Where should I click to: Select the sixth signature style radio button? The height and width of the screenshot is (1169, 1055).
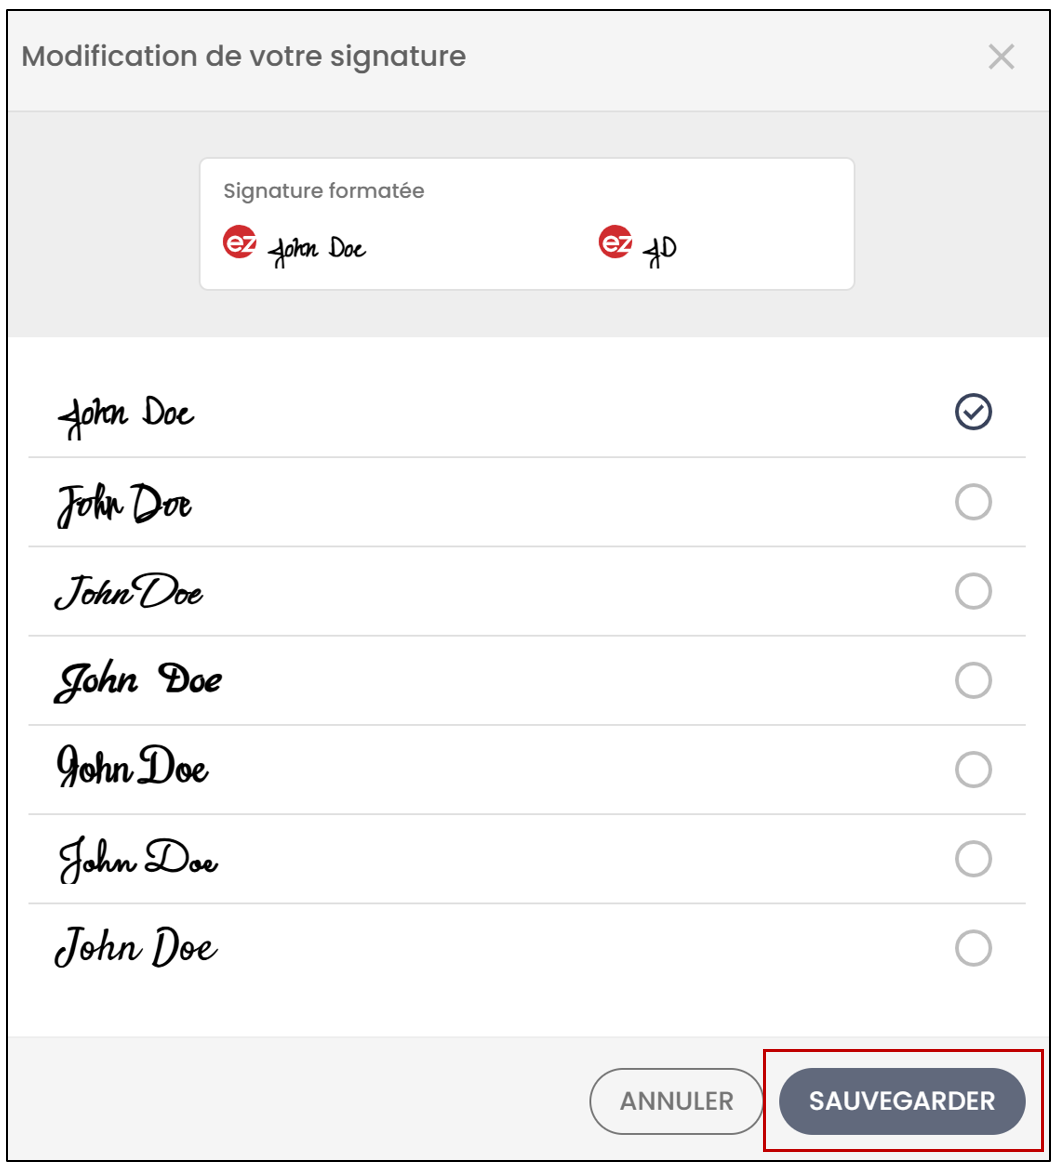click(973, 859)
